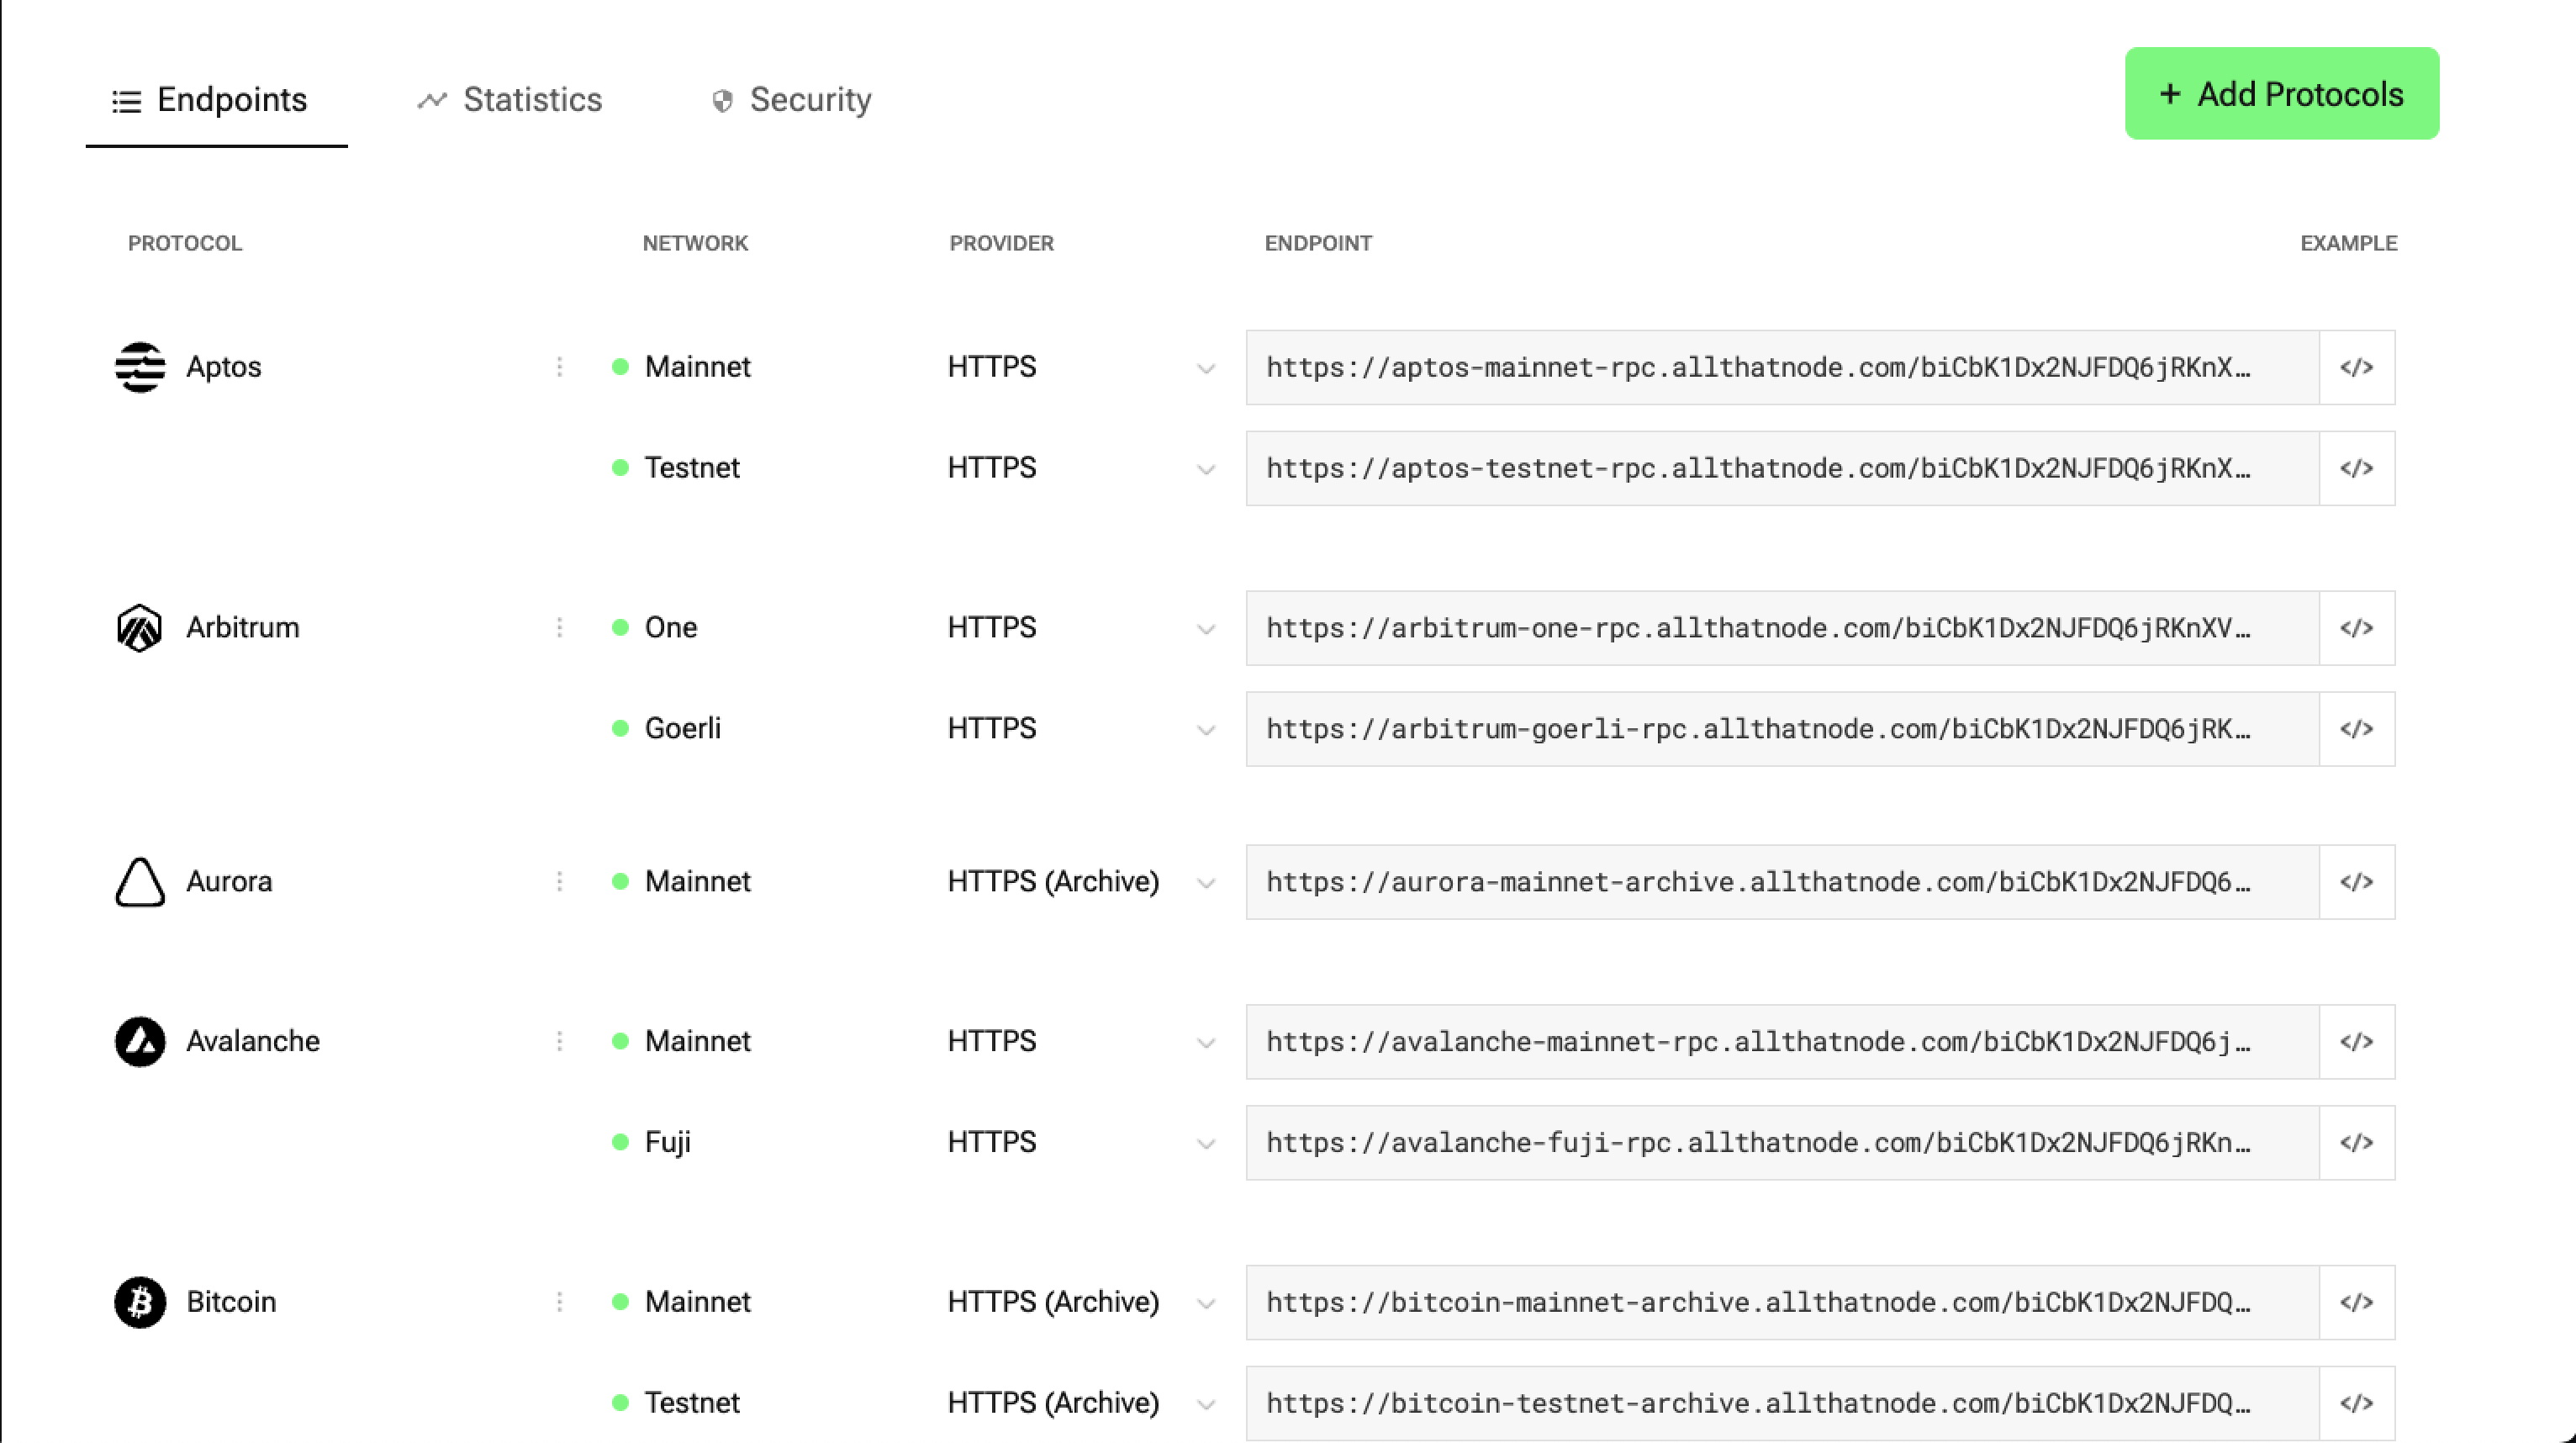2576x1443 pixels.
Task: Show code example for Arbitrum One endpoint
Action: (x=2357, y=628)
